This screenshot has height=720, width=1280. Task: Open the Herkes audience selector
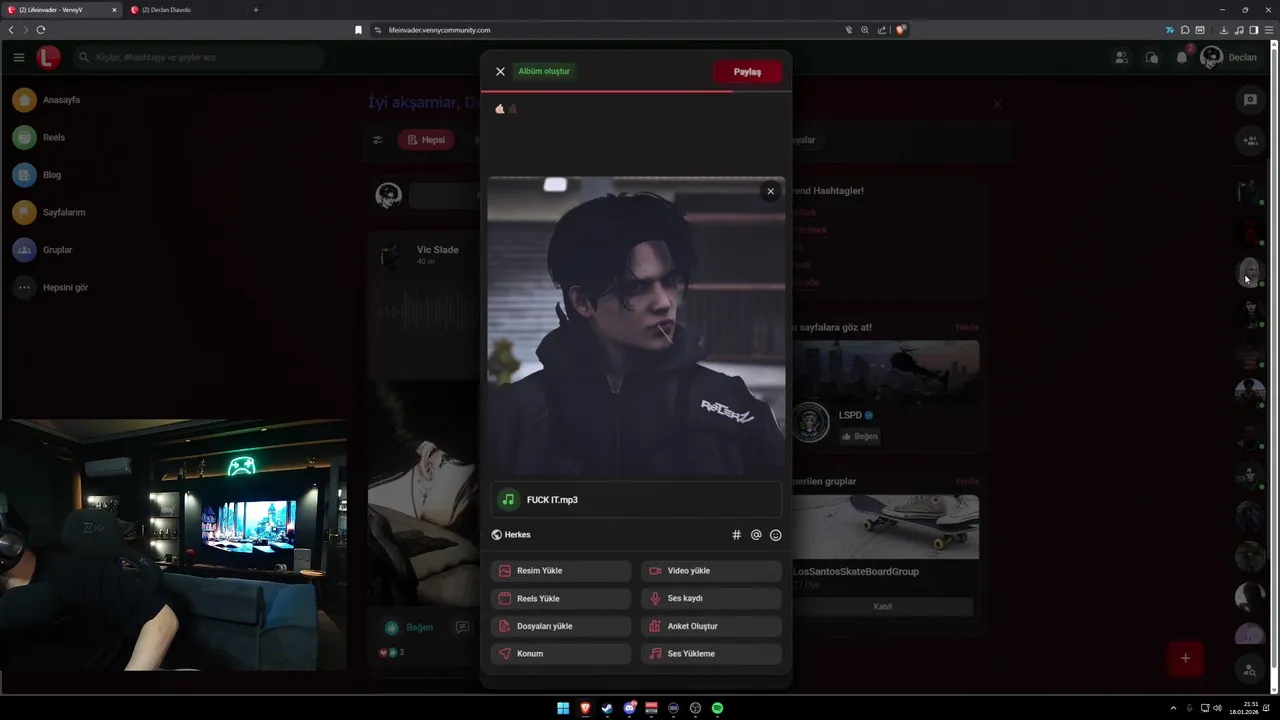(x=511, y=535)
